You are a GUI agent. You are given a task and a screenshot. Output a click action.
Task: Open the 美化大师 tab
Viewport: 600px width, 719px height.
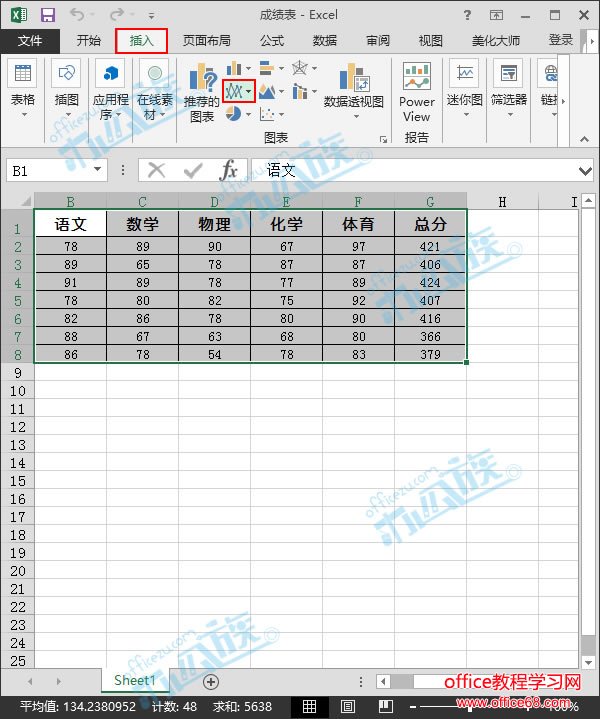coord(495,40)
